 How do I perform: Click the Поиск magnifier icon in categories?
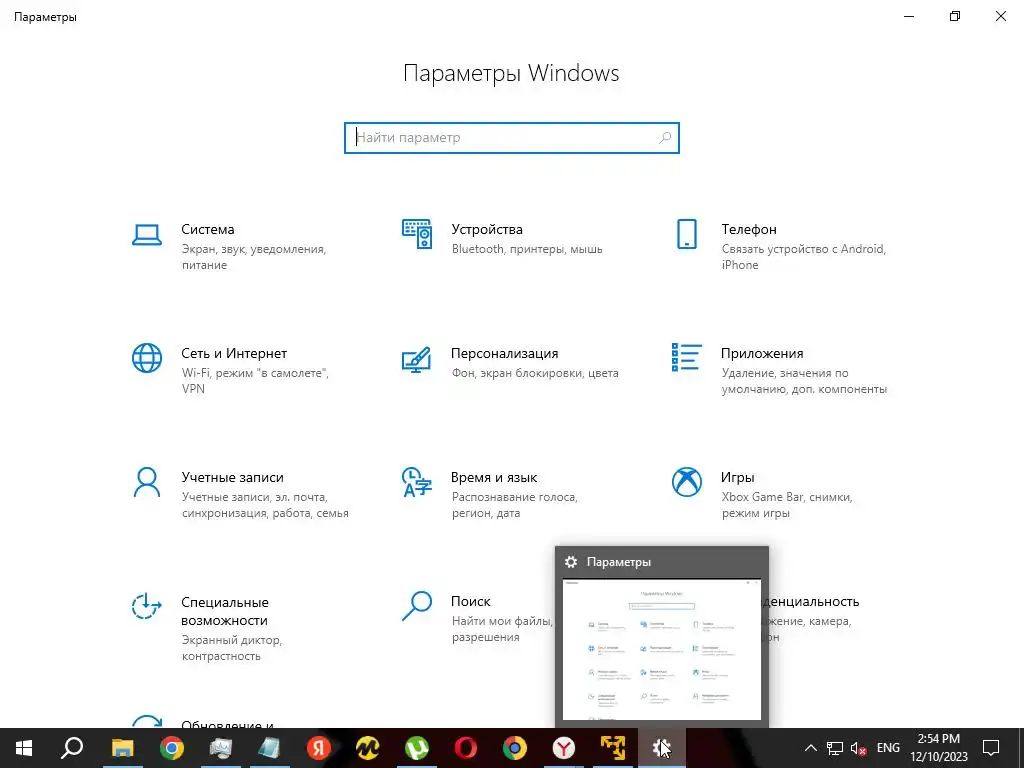tap(417, 605)
